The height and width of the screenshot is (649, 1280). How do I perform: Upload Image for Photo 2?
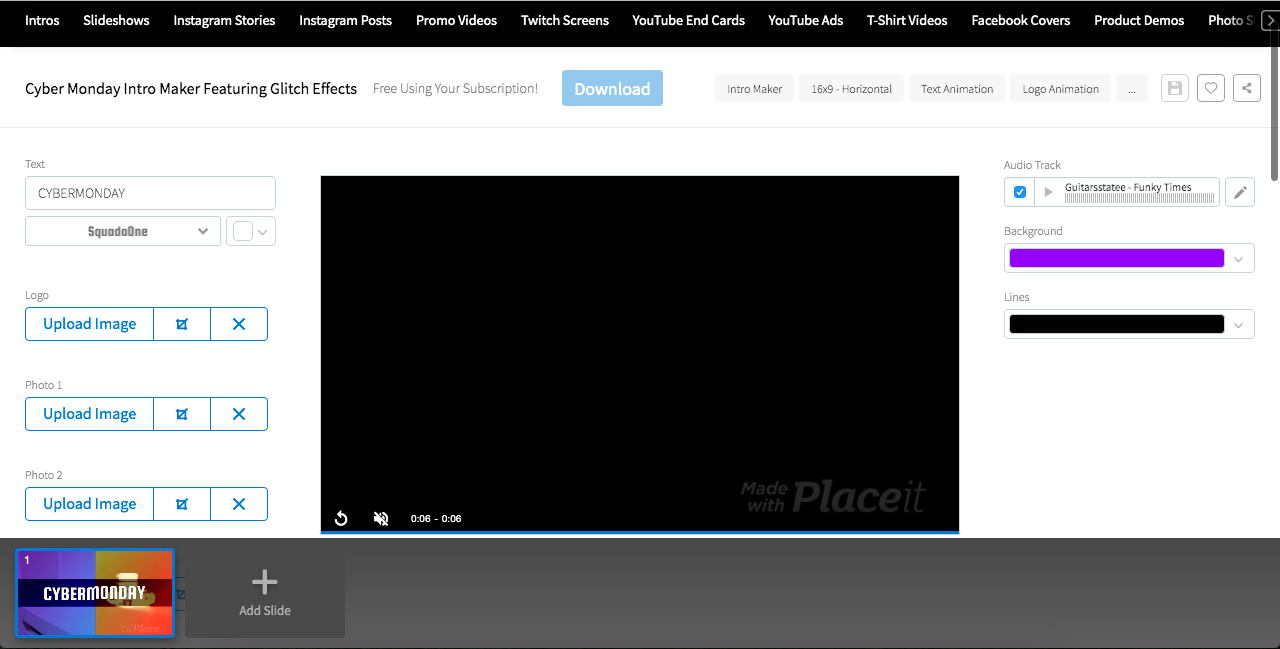pos(89,504)
